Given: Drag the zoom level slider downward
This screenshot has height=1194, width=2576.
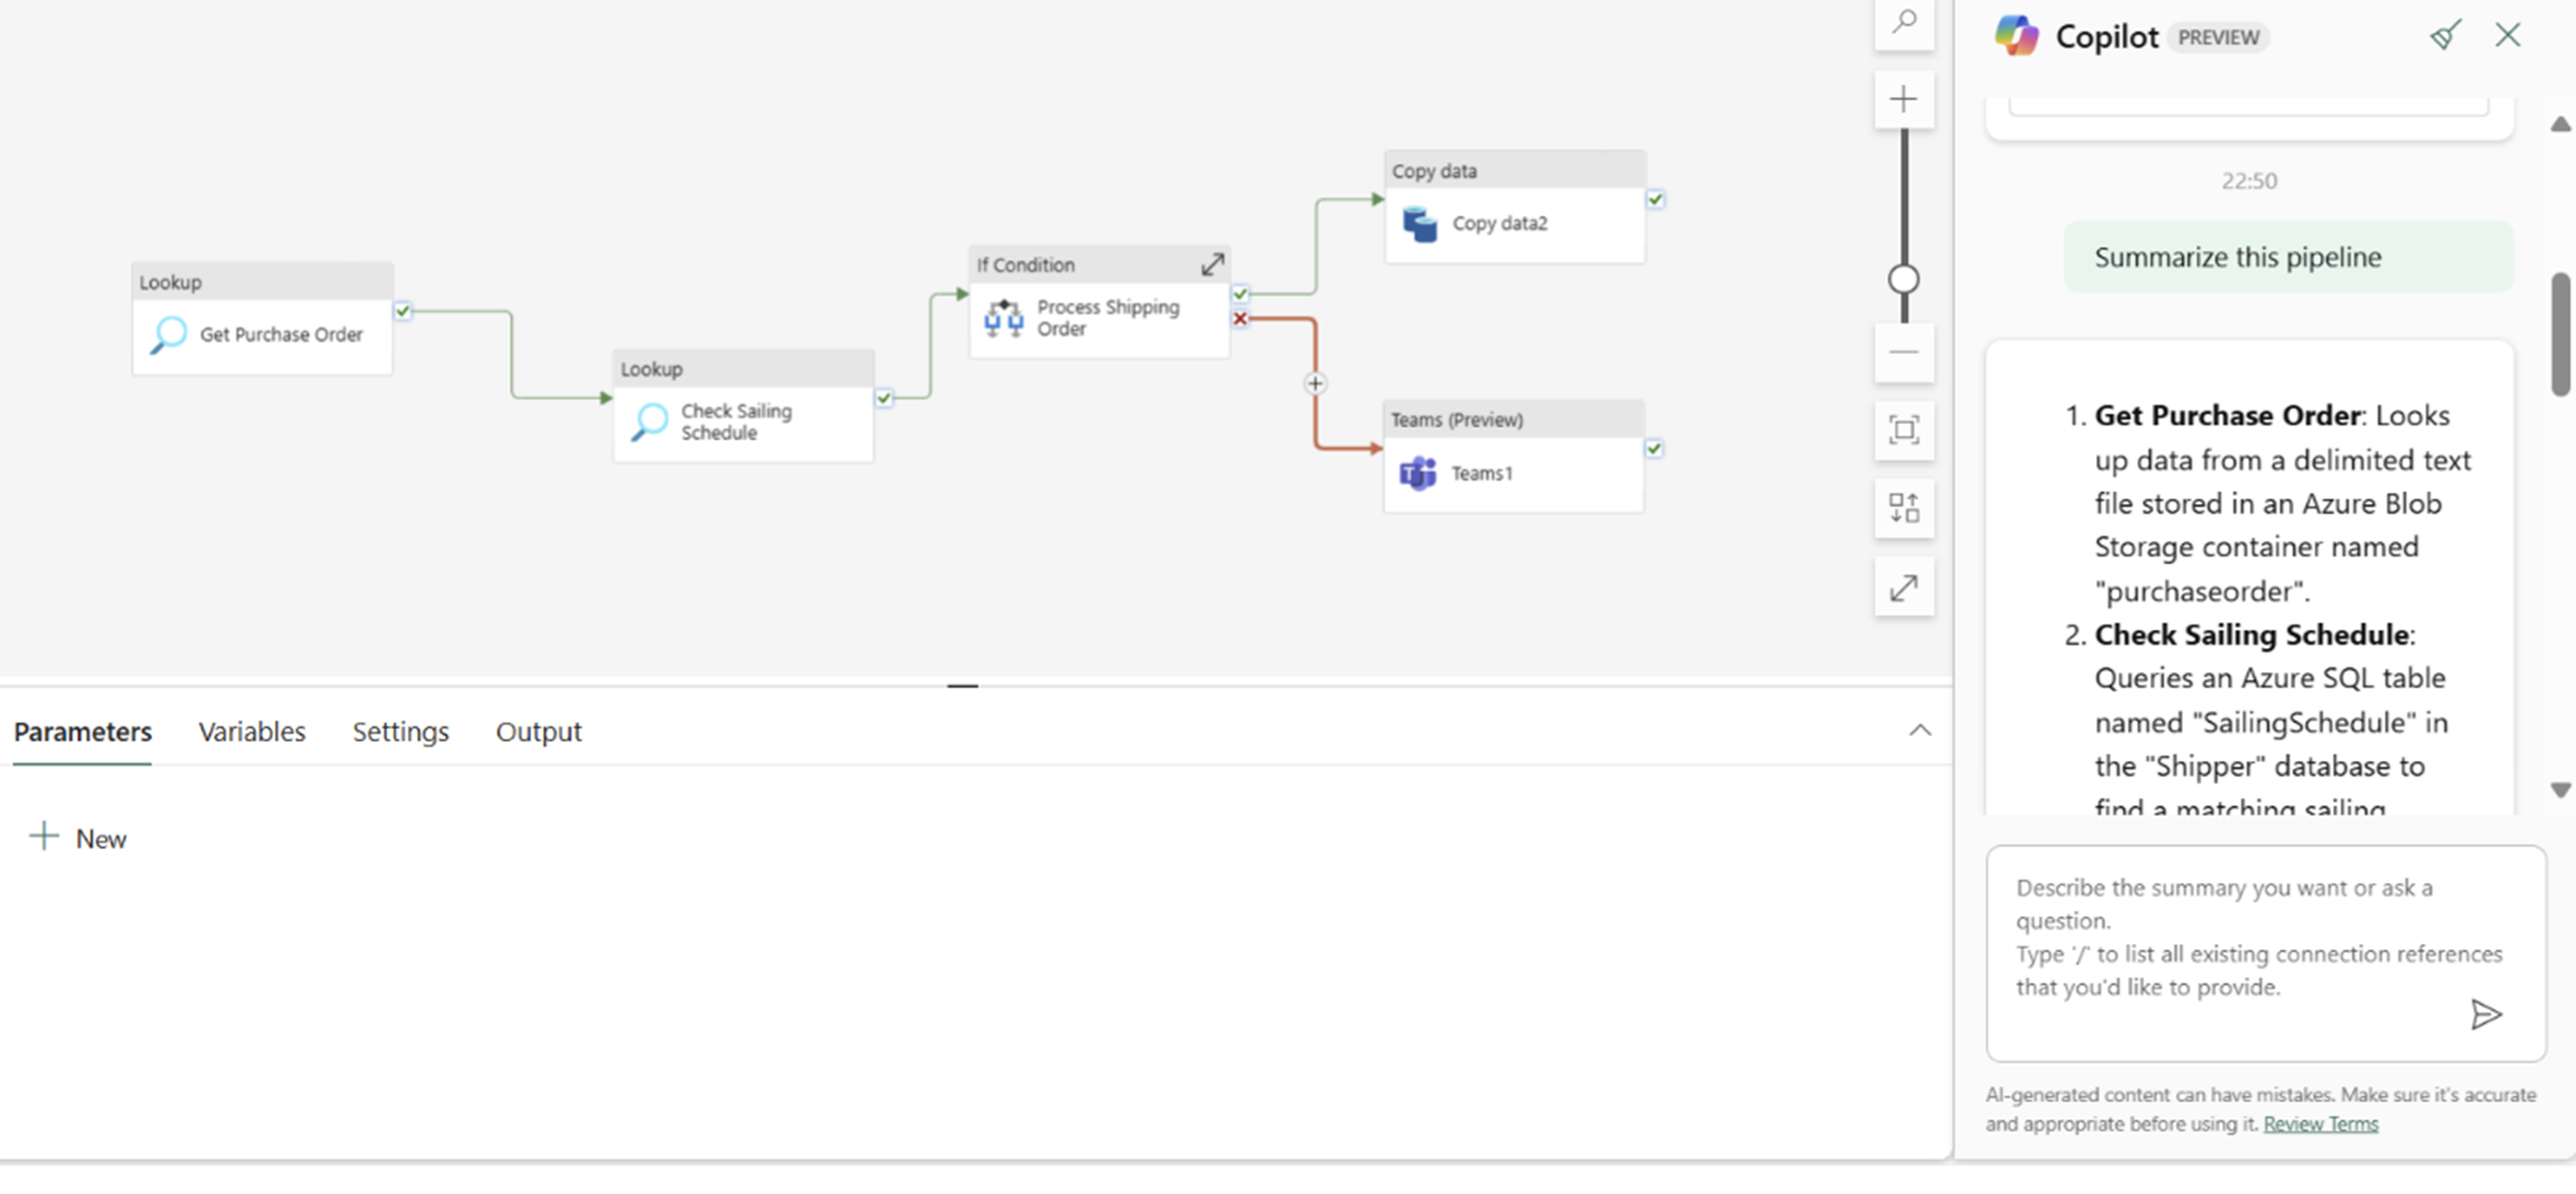Looking at the screenshot, I should coord(1904,281).
